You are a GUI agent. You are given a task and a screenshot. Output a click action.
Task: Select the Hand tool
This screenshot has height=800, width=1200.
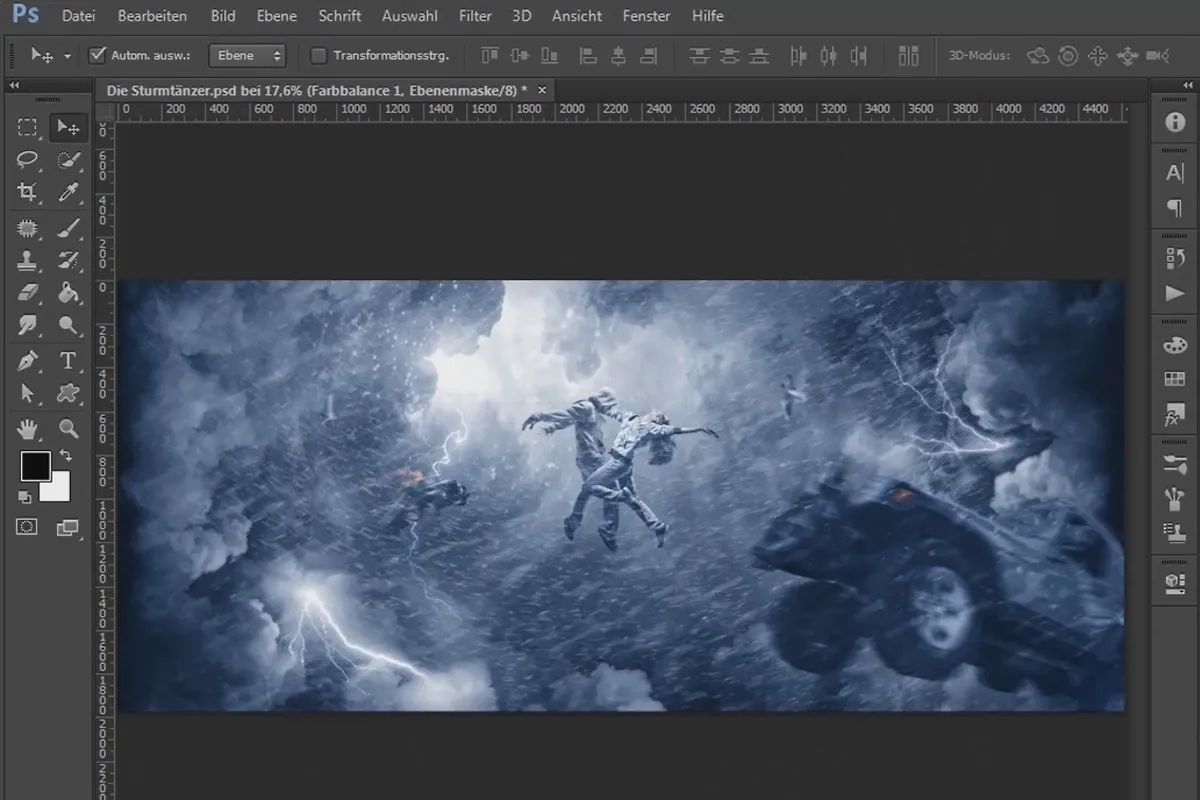pyautogui.click(x=27, y=428)
